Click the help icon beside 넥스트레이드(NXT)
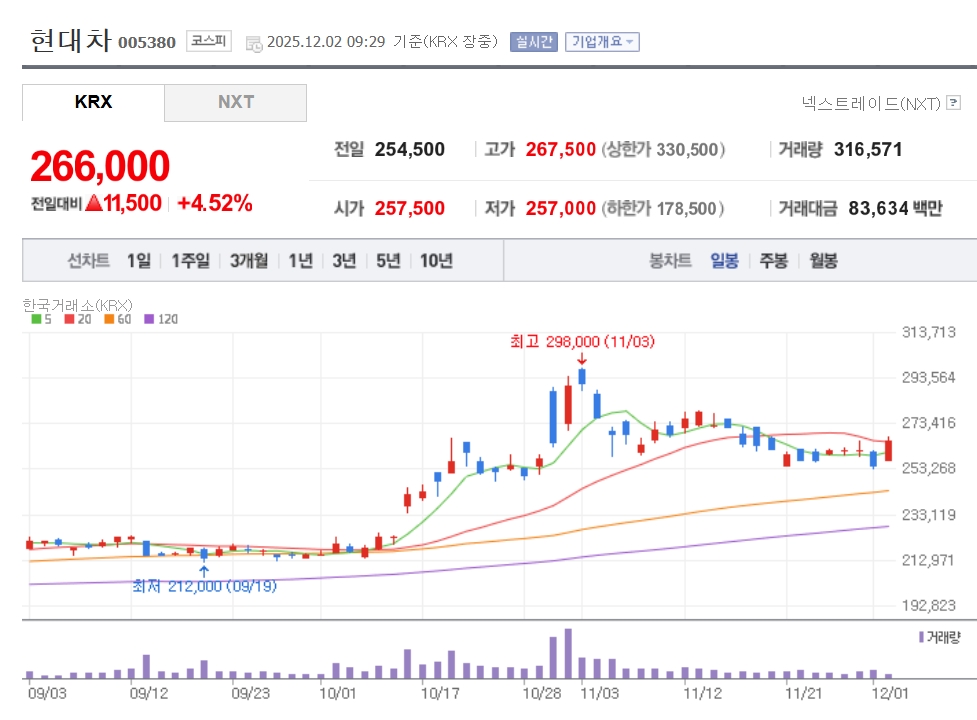The width and height of the screenshot is (977, 720). coord(953,103)
